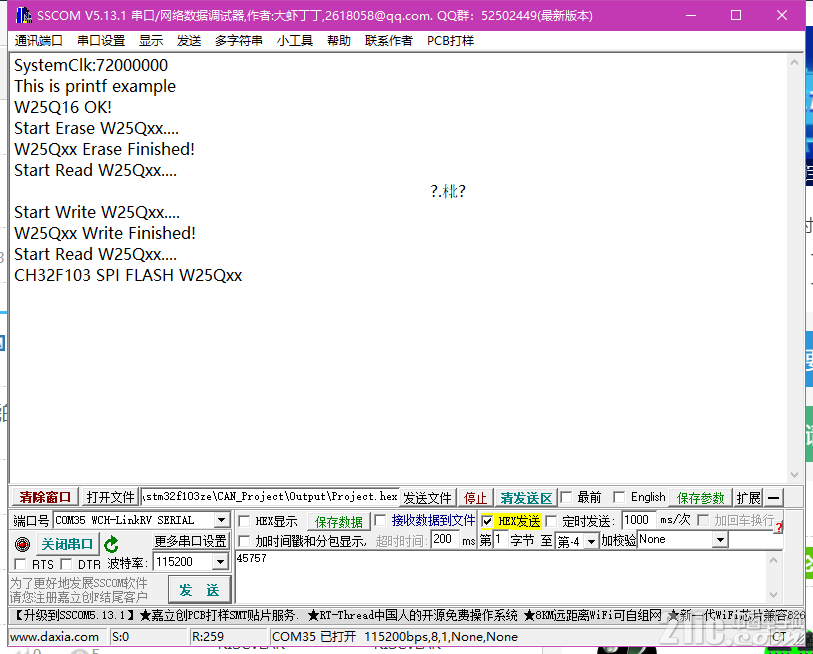Click 'SystemClk:72000000' output line
Image resolution: width=813 pixels, height=654 pixels.
(x=91, y=65)
